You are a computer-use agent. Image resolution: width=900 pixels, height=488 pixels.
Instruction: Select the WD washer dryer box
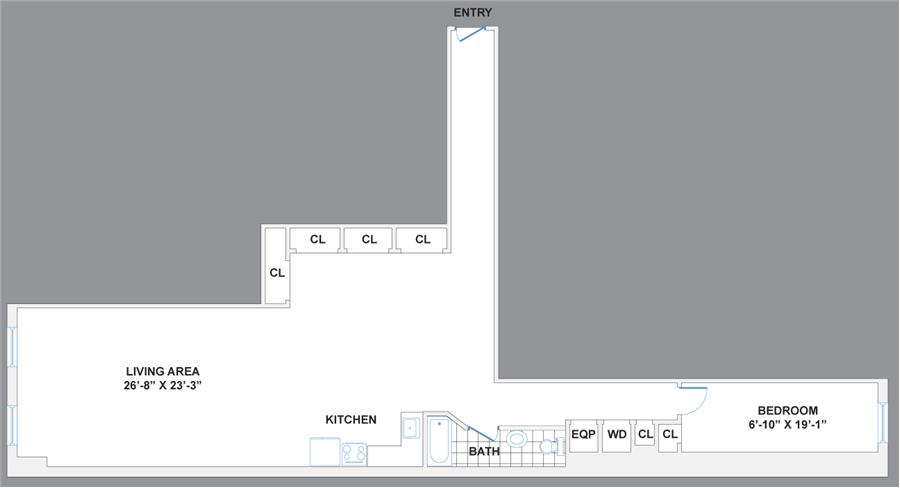pos(617,435)
